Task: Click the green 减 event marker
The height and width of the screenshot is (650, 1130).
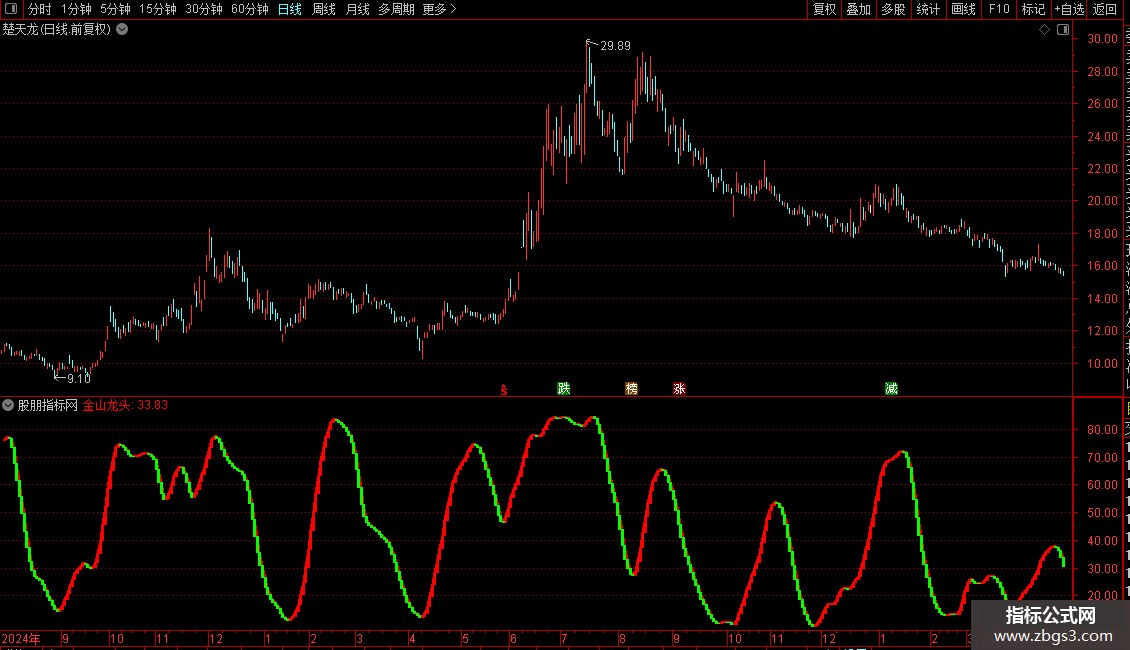Action: click(891, 388)
